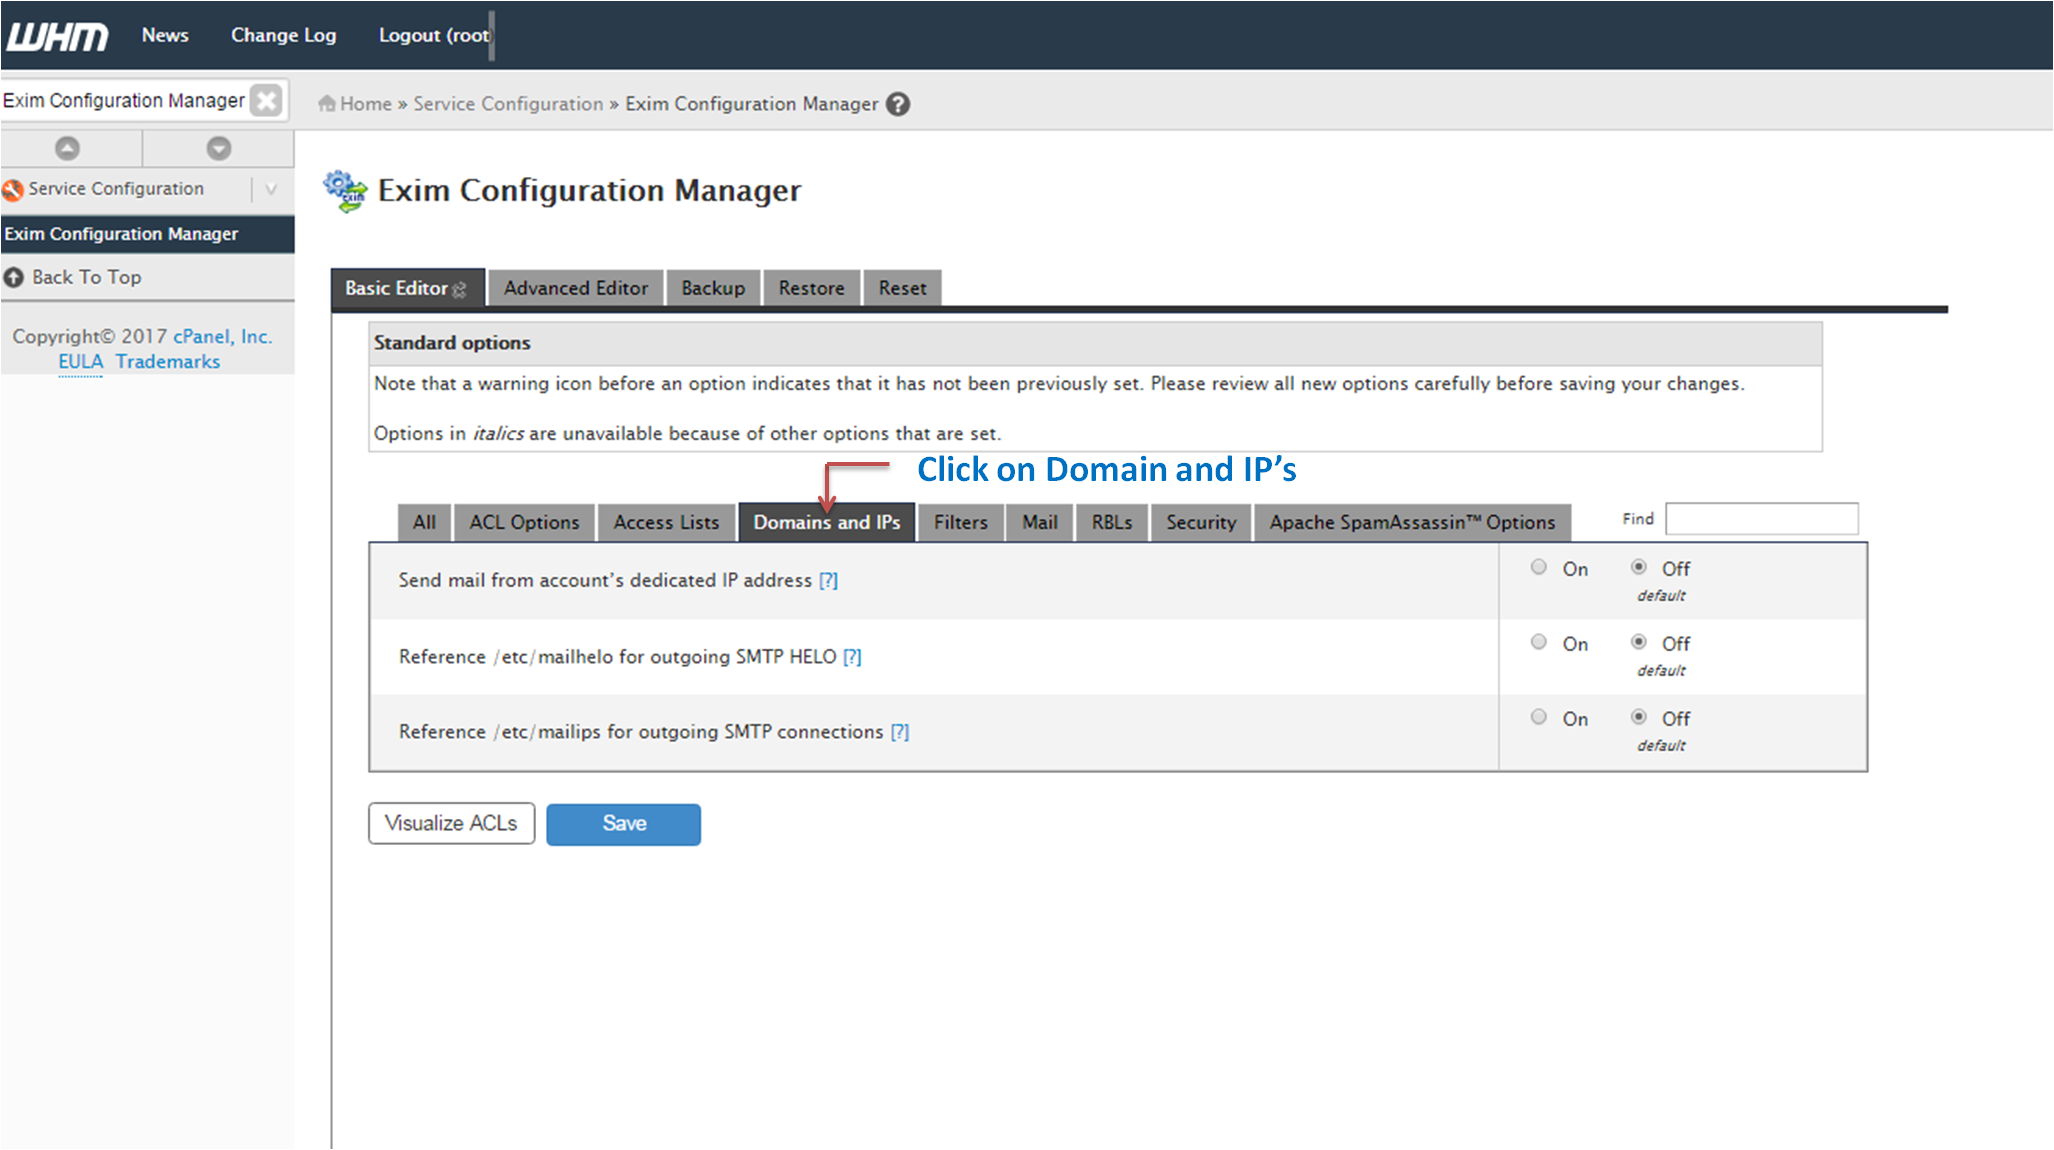Turn On Reference /etc/mailhelo option

point(1539,642)
